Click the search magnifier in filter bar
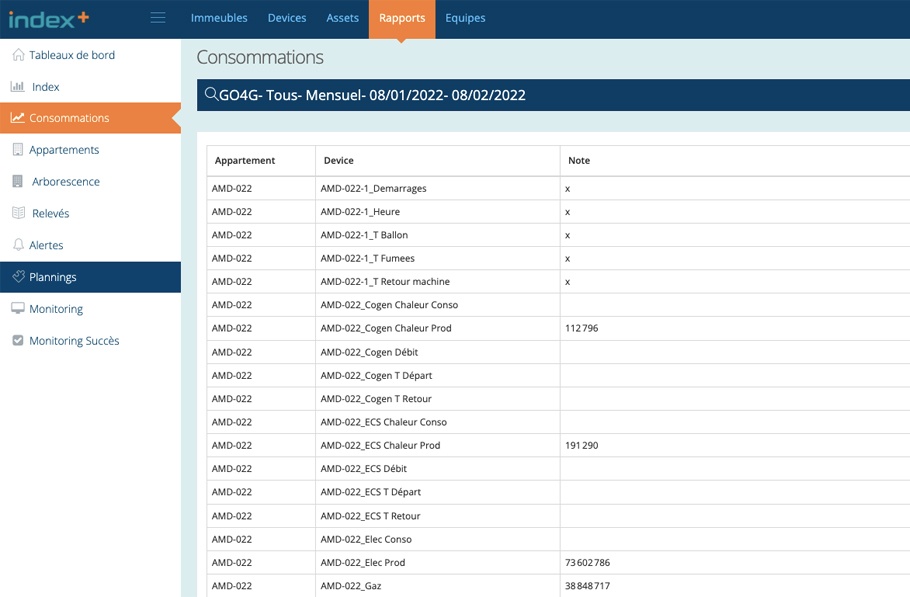Image resolution: width=910 pixels, height=597 pixels. click(211, 95)
